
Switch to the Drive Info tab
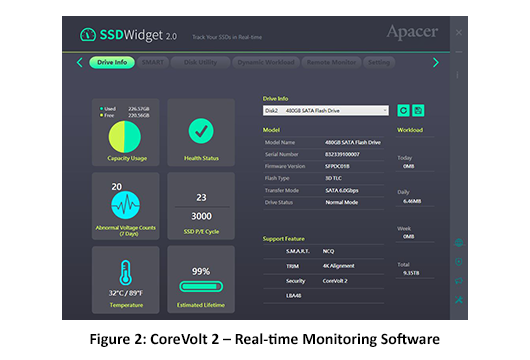point(112,63)
